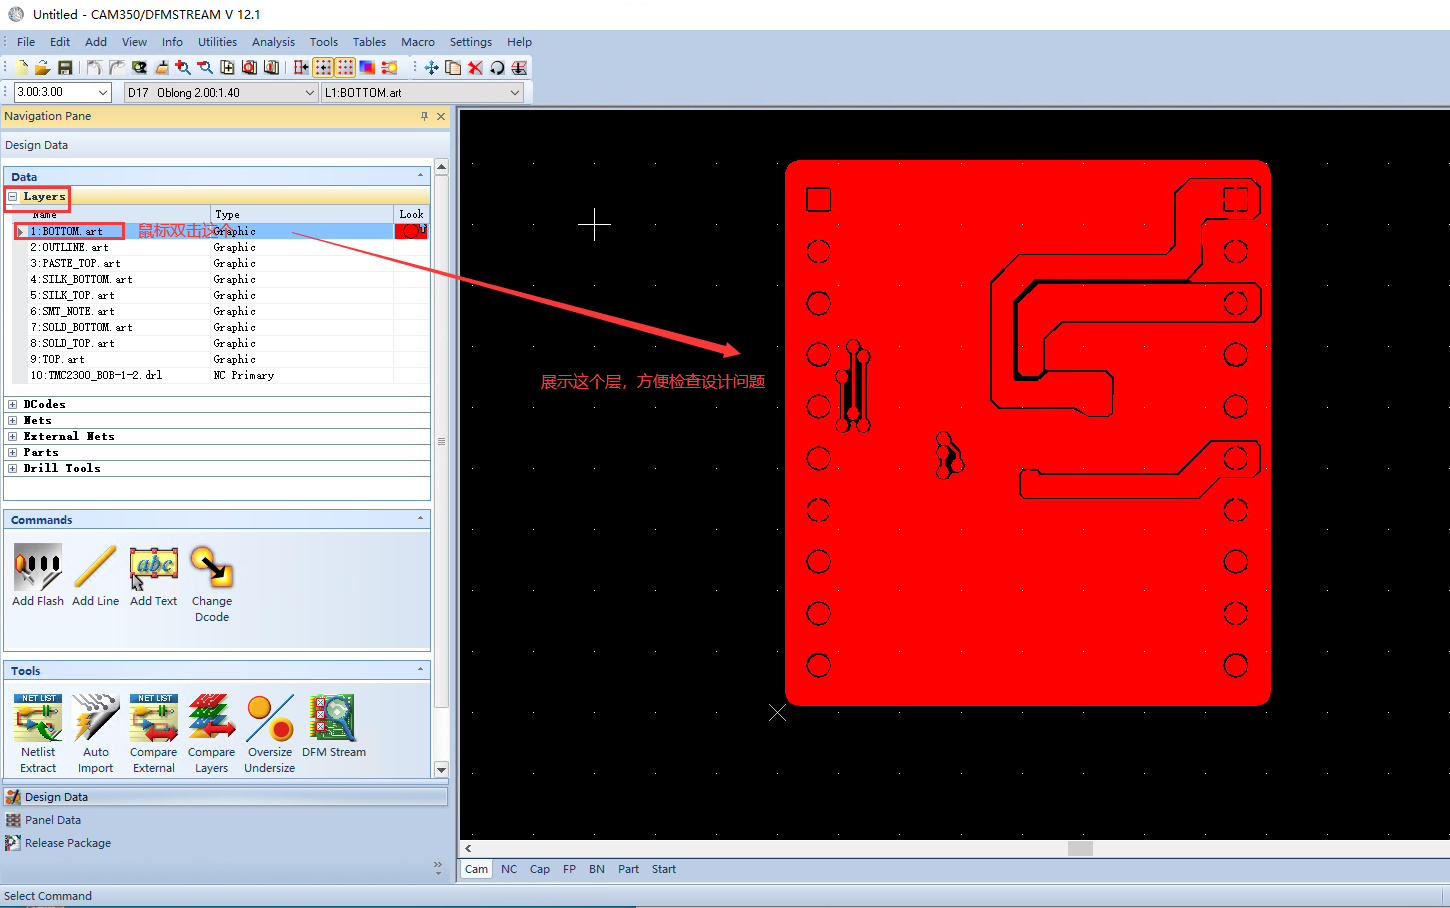Viewport: 1450px width, 908px height.
Task: Switch to the NC tab
Action: (x=509, y=869)
